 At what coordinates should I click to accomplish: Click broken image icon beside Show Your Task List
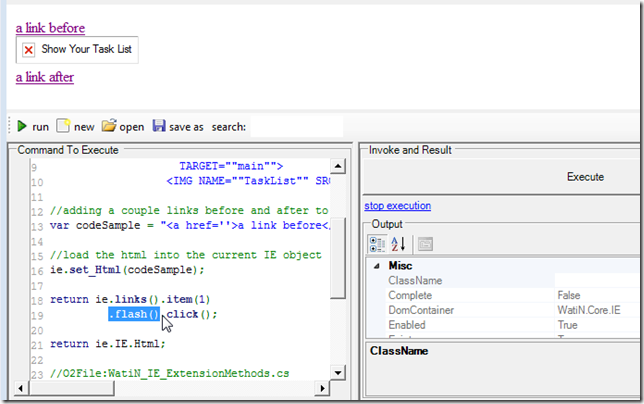point(29,50)
